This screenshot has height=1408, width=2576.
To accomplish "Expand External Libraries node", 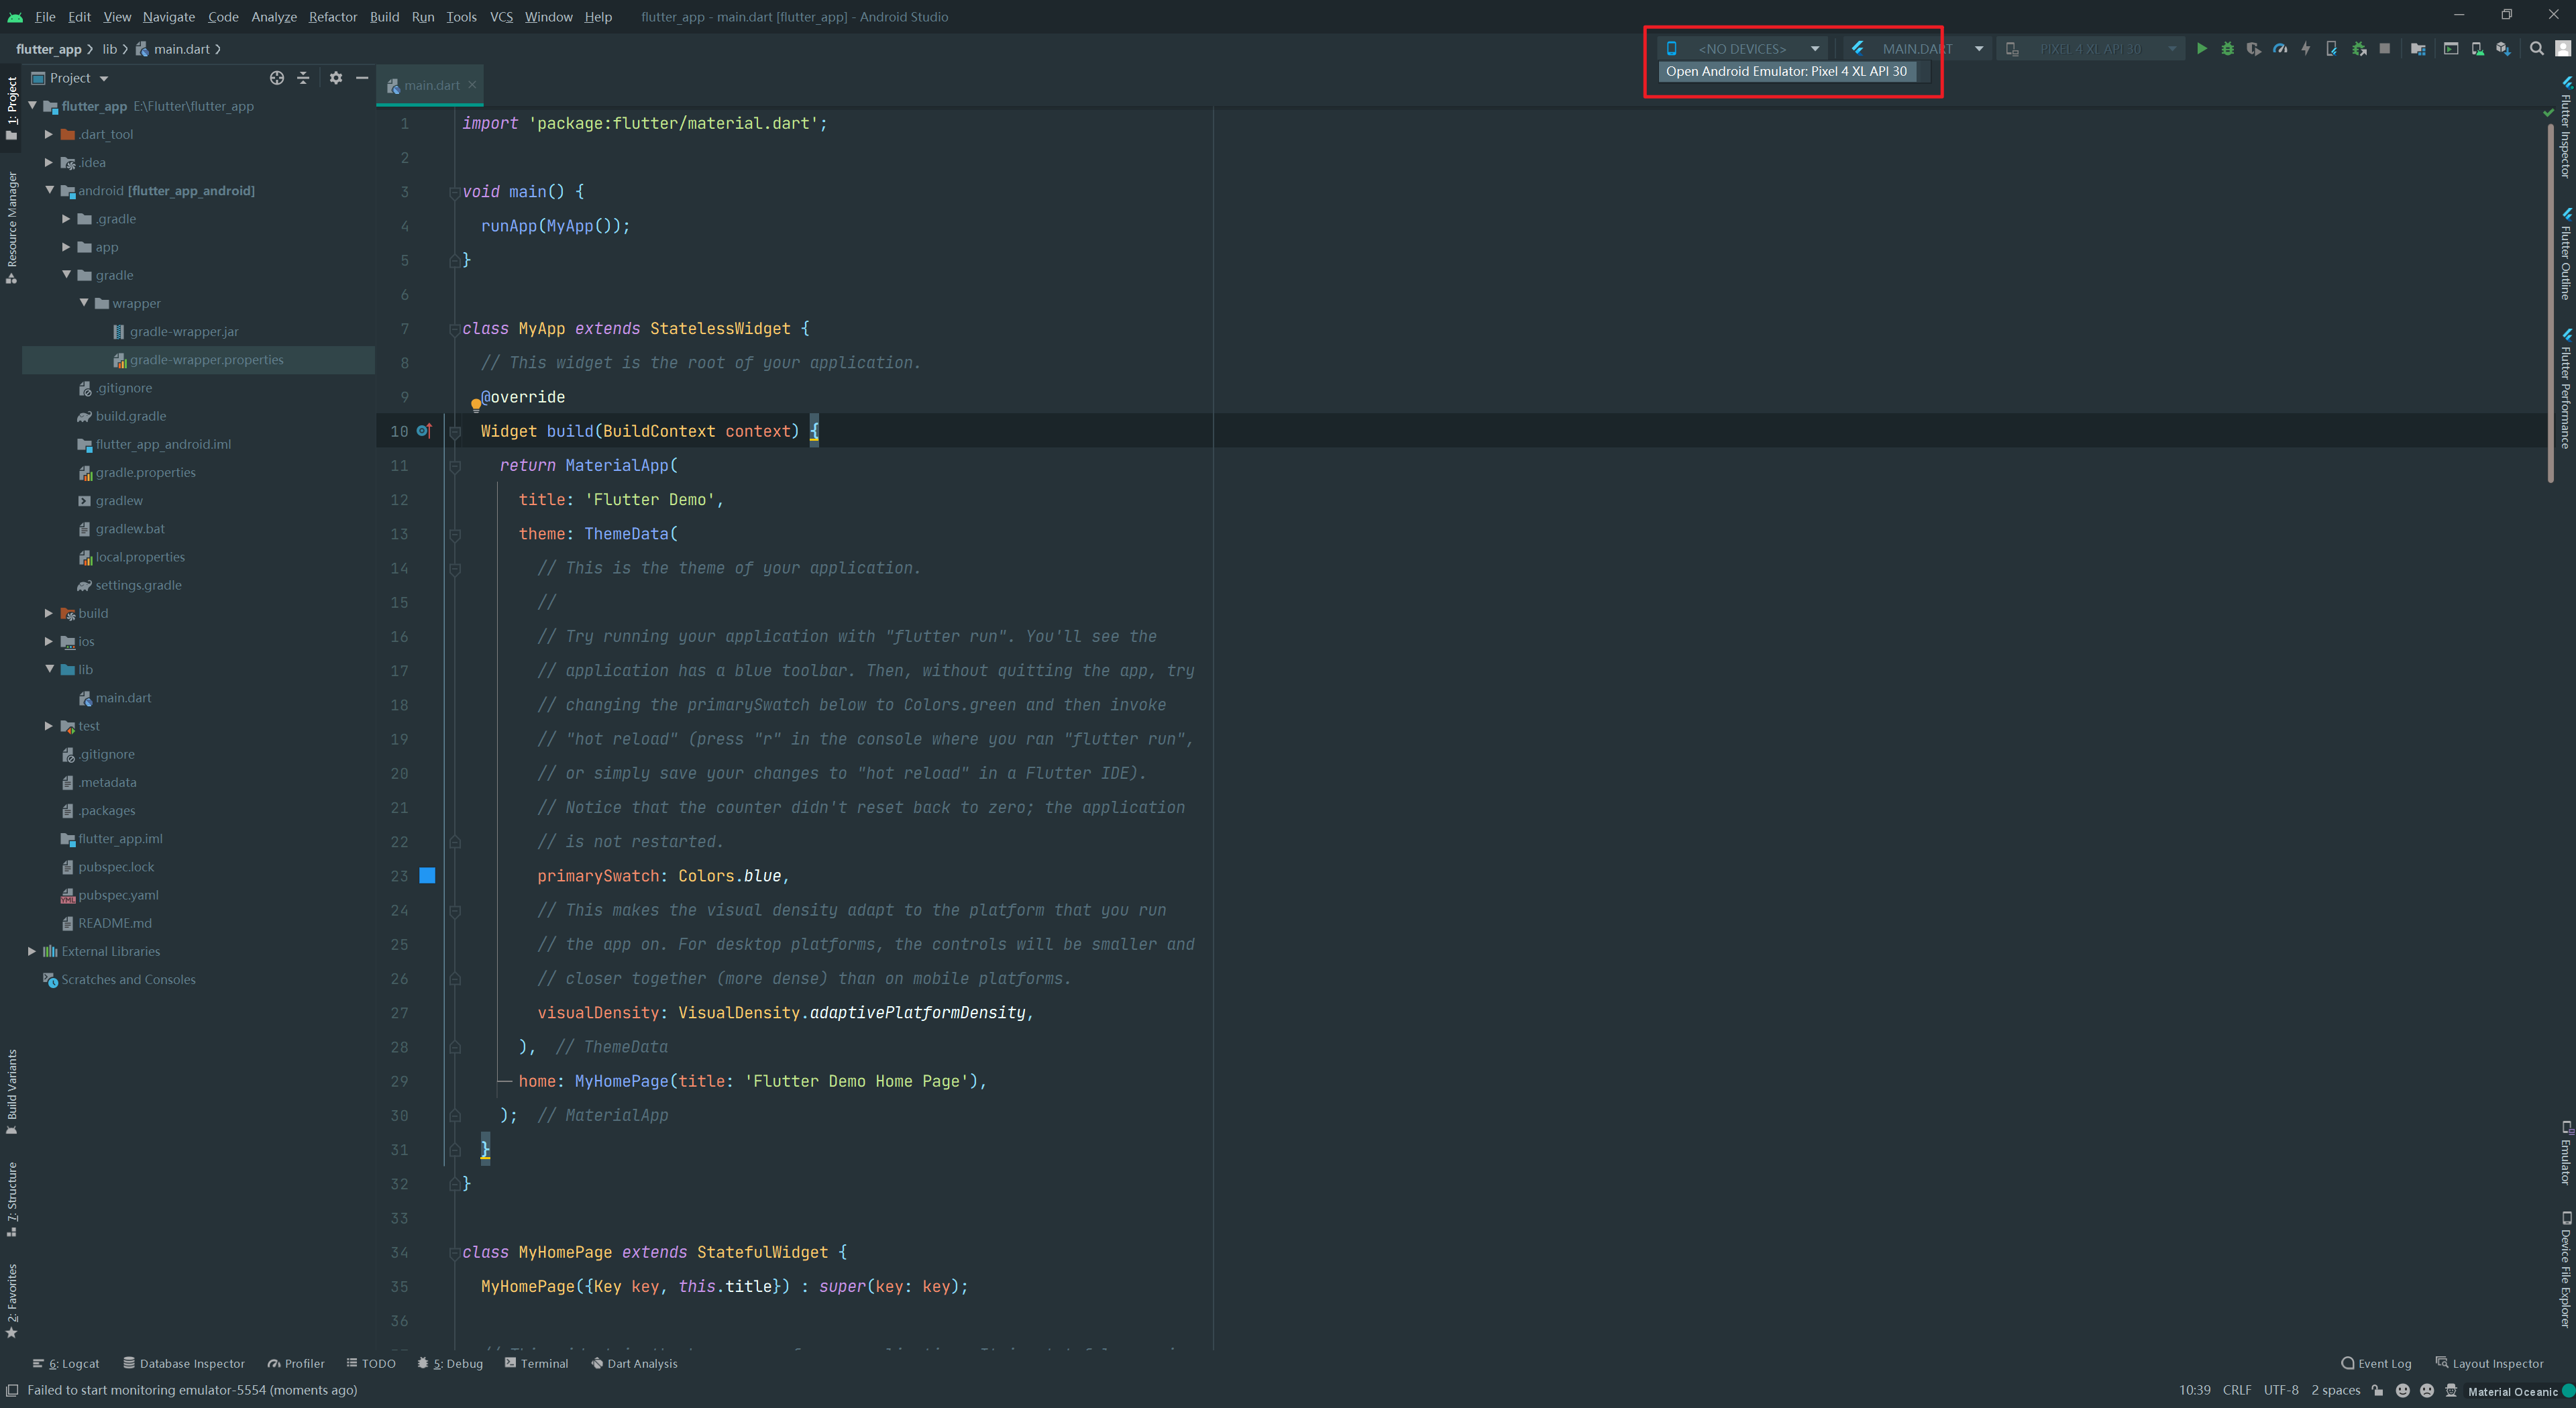I will coord(32,951).
